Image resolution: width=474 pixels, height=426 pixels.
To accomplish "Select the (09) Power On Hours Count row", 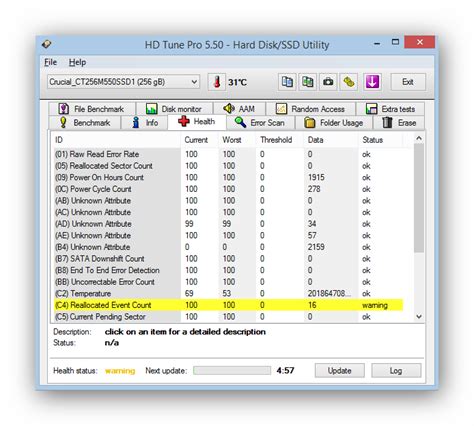I will (228, 177).
